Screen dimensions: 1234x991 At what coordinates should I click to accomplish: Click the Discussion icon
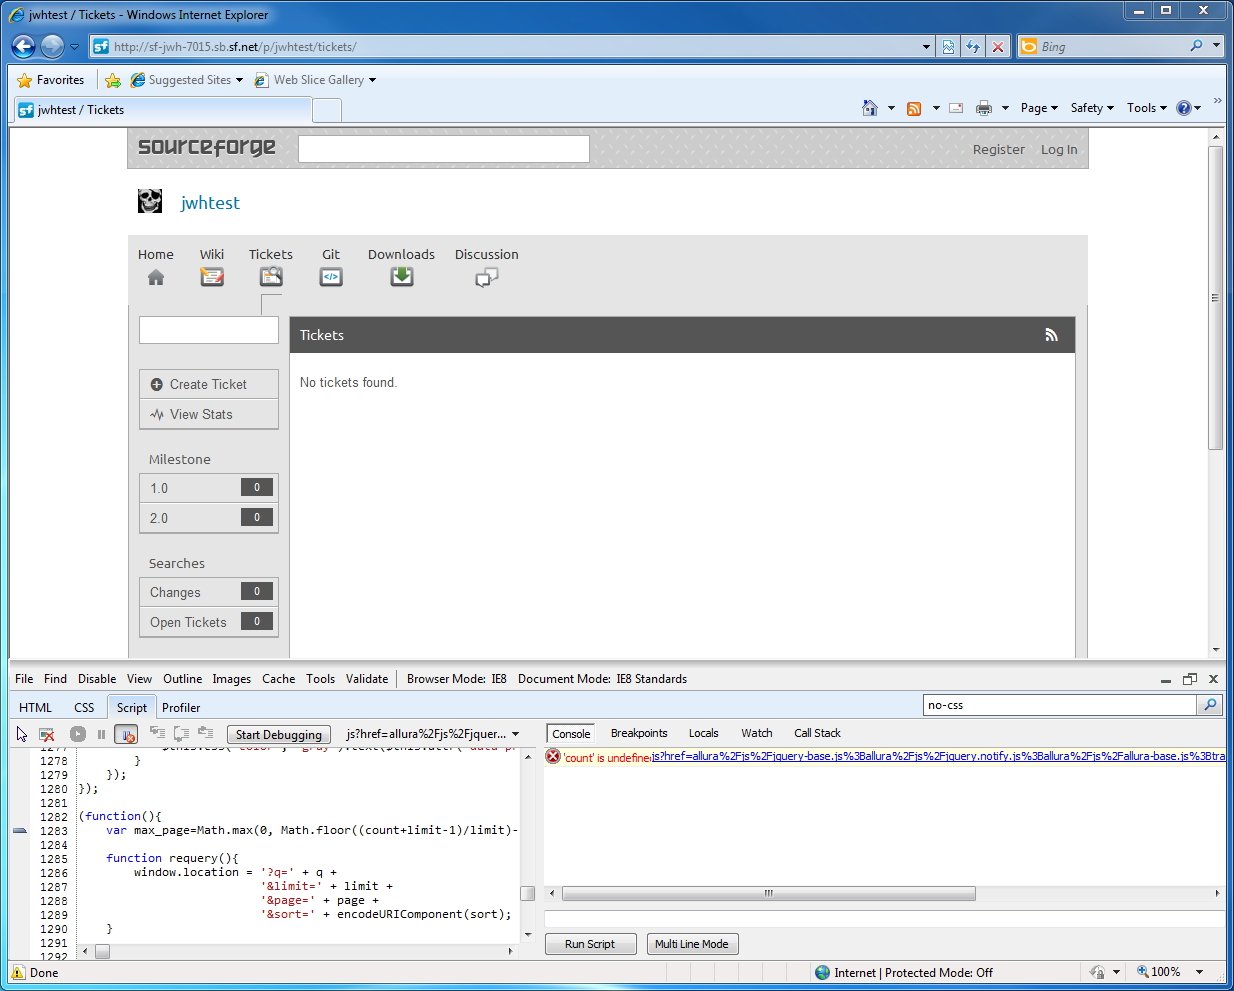coord(486,277)
